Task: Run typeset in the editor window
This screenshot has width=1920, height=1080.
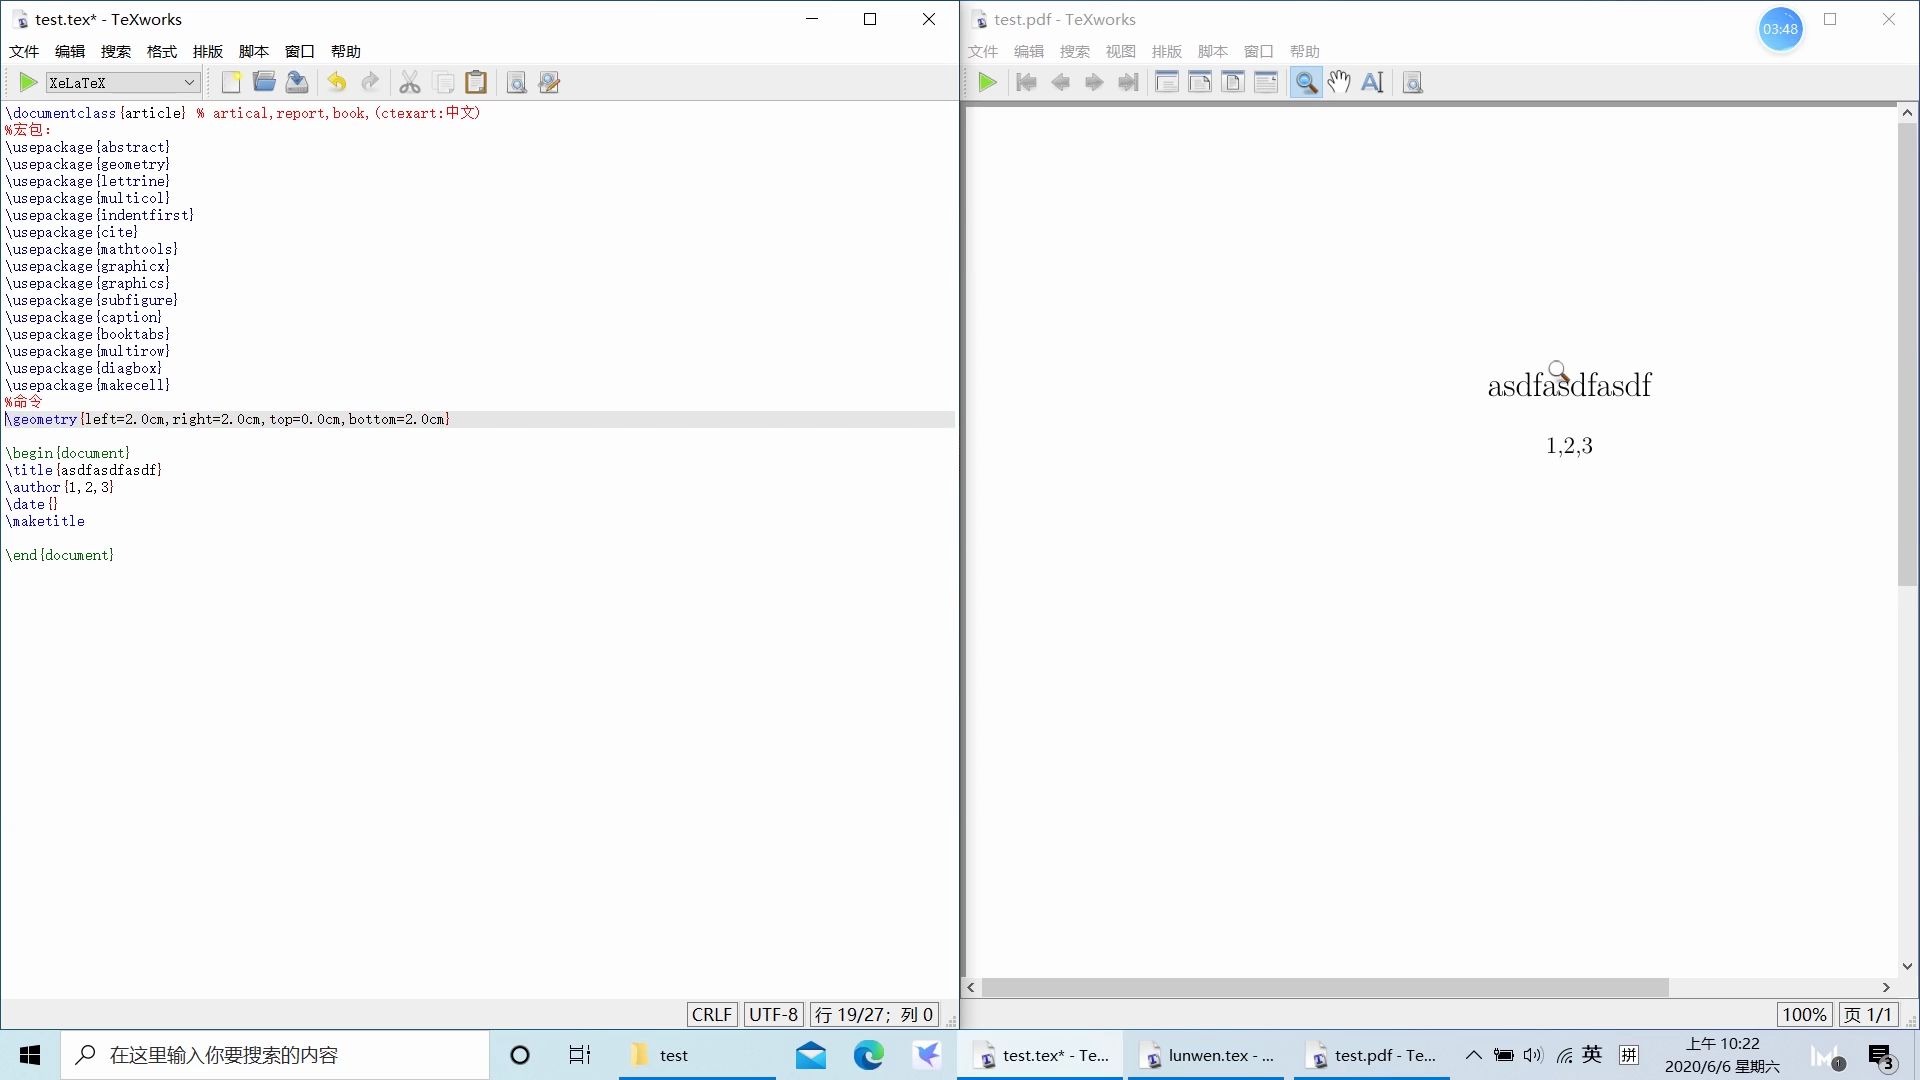Action: tap(28, 83)
